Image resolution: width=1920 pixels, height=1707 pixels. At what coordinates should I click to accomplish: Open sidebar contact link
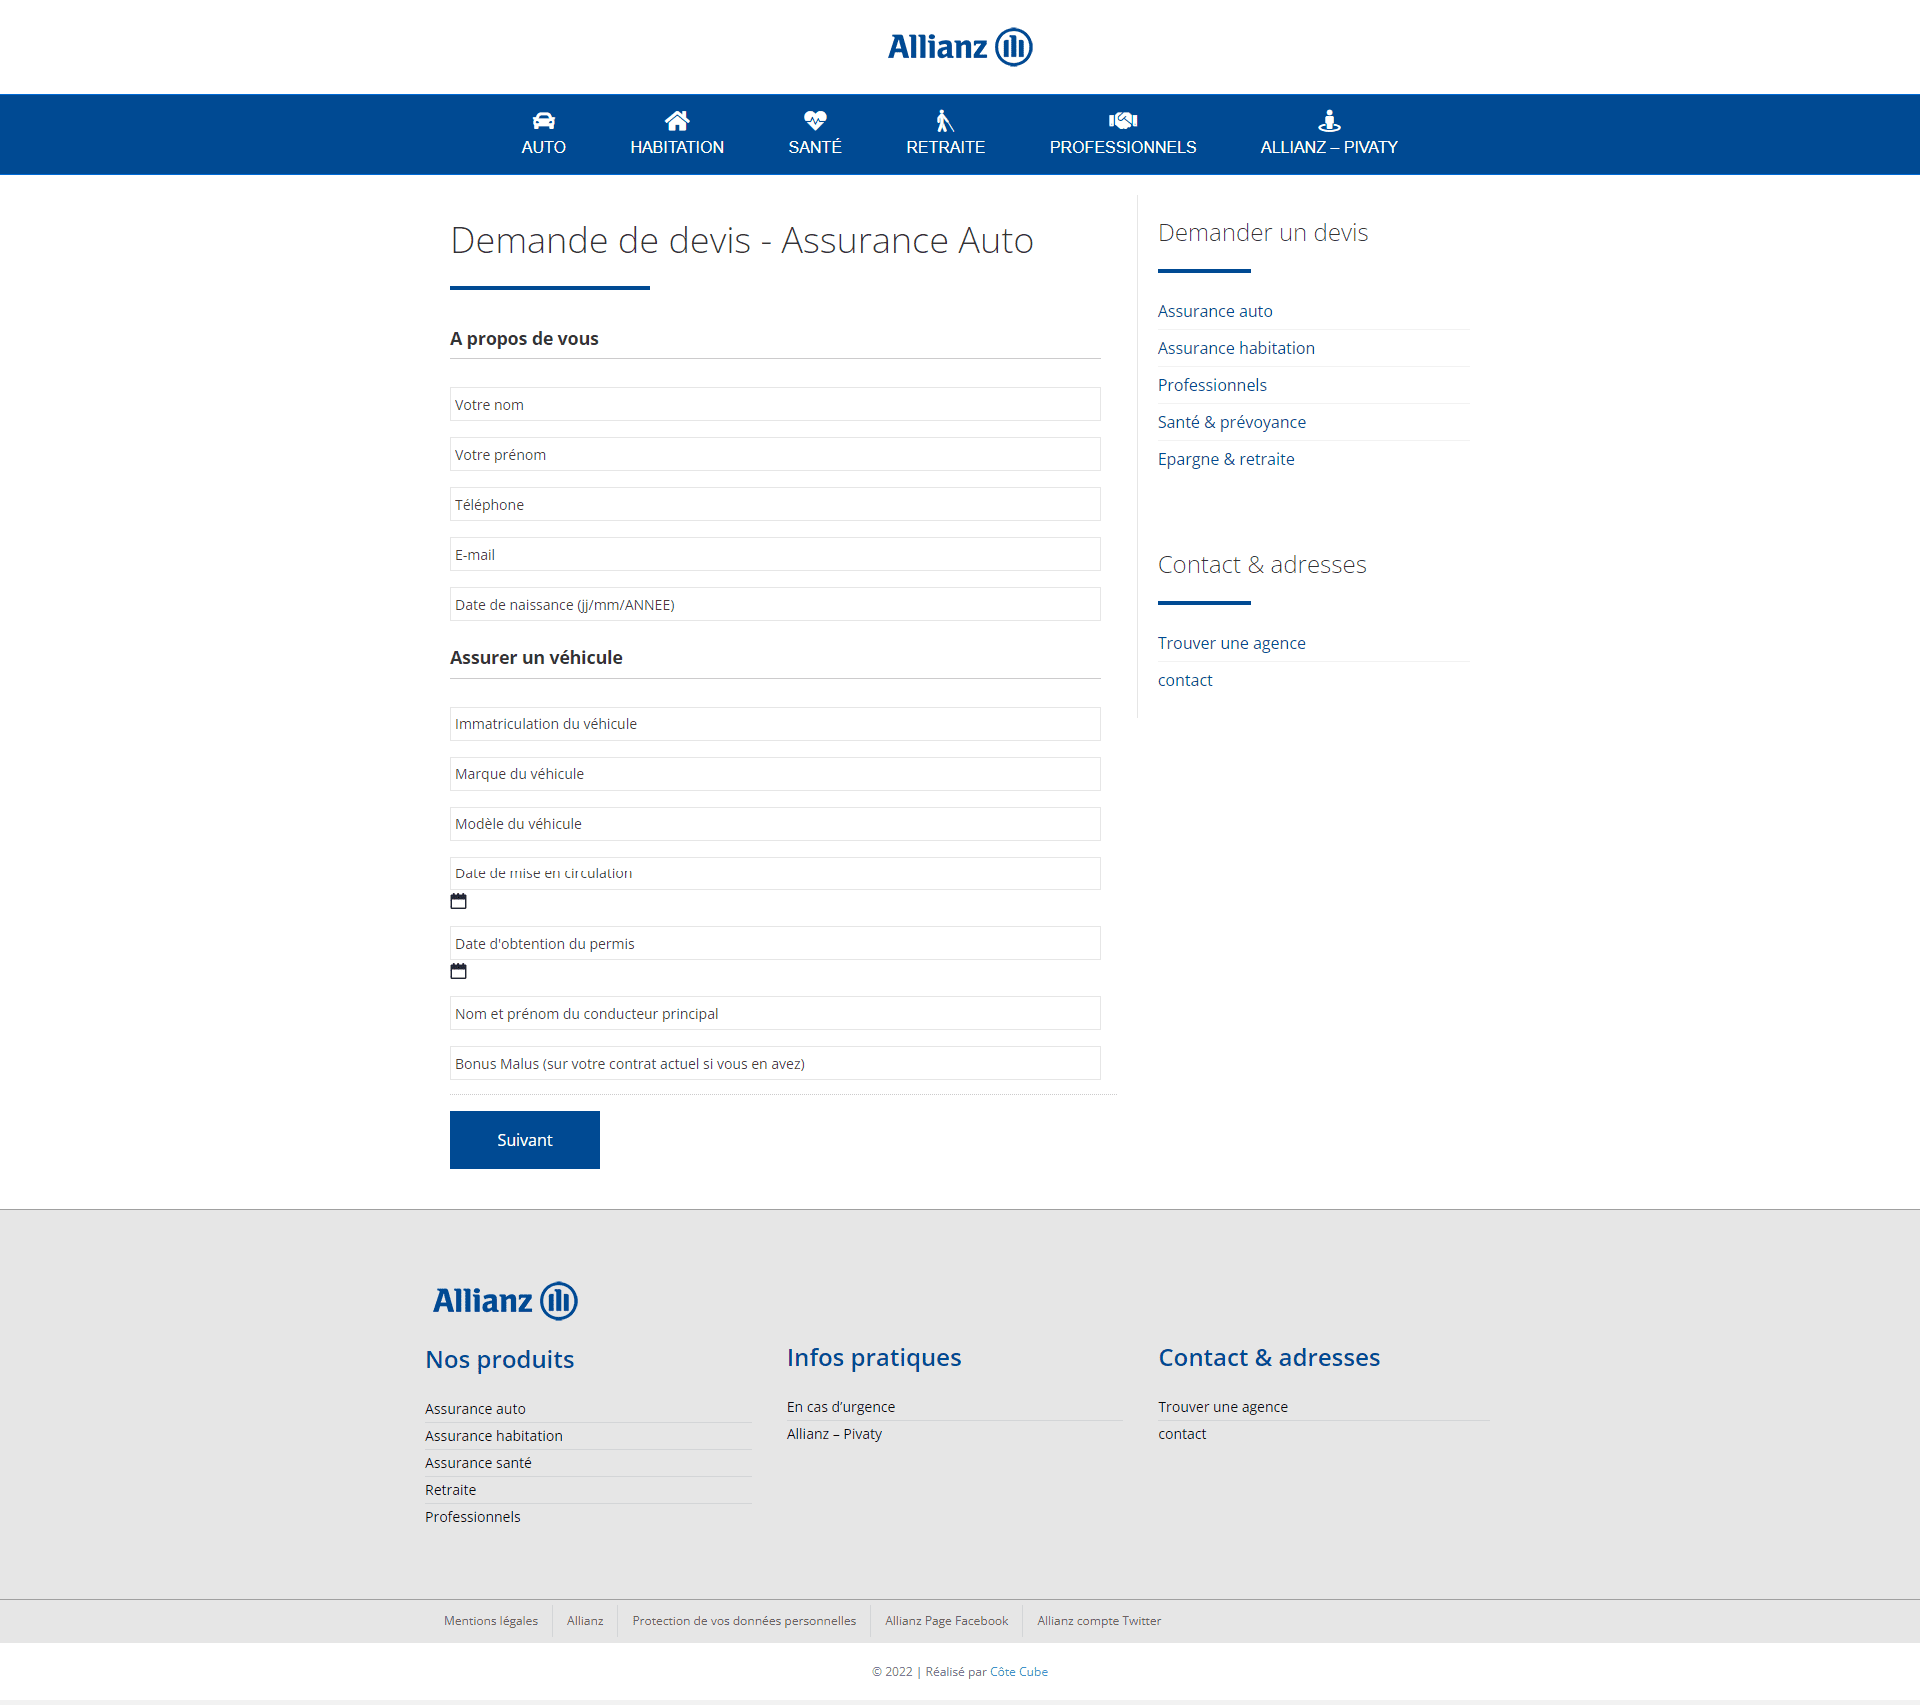pos(1185,680)
